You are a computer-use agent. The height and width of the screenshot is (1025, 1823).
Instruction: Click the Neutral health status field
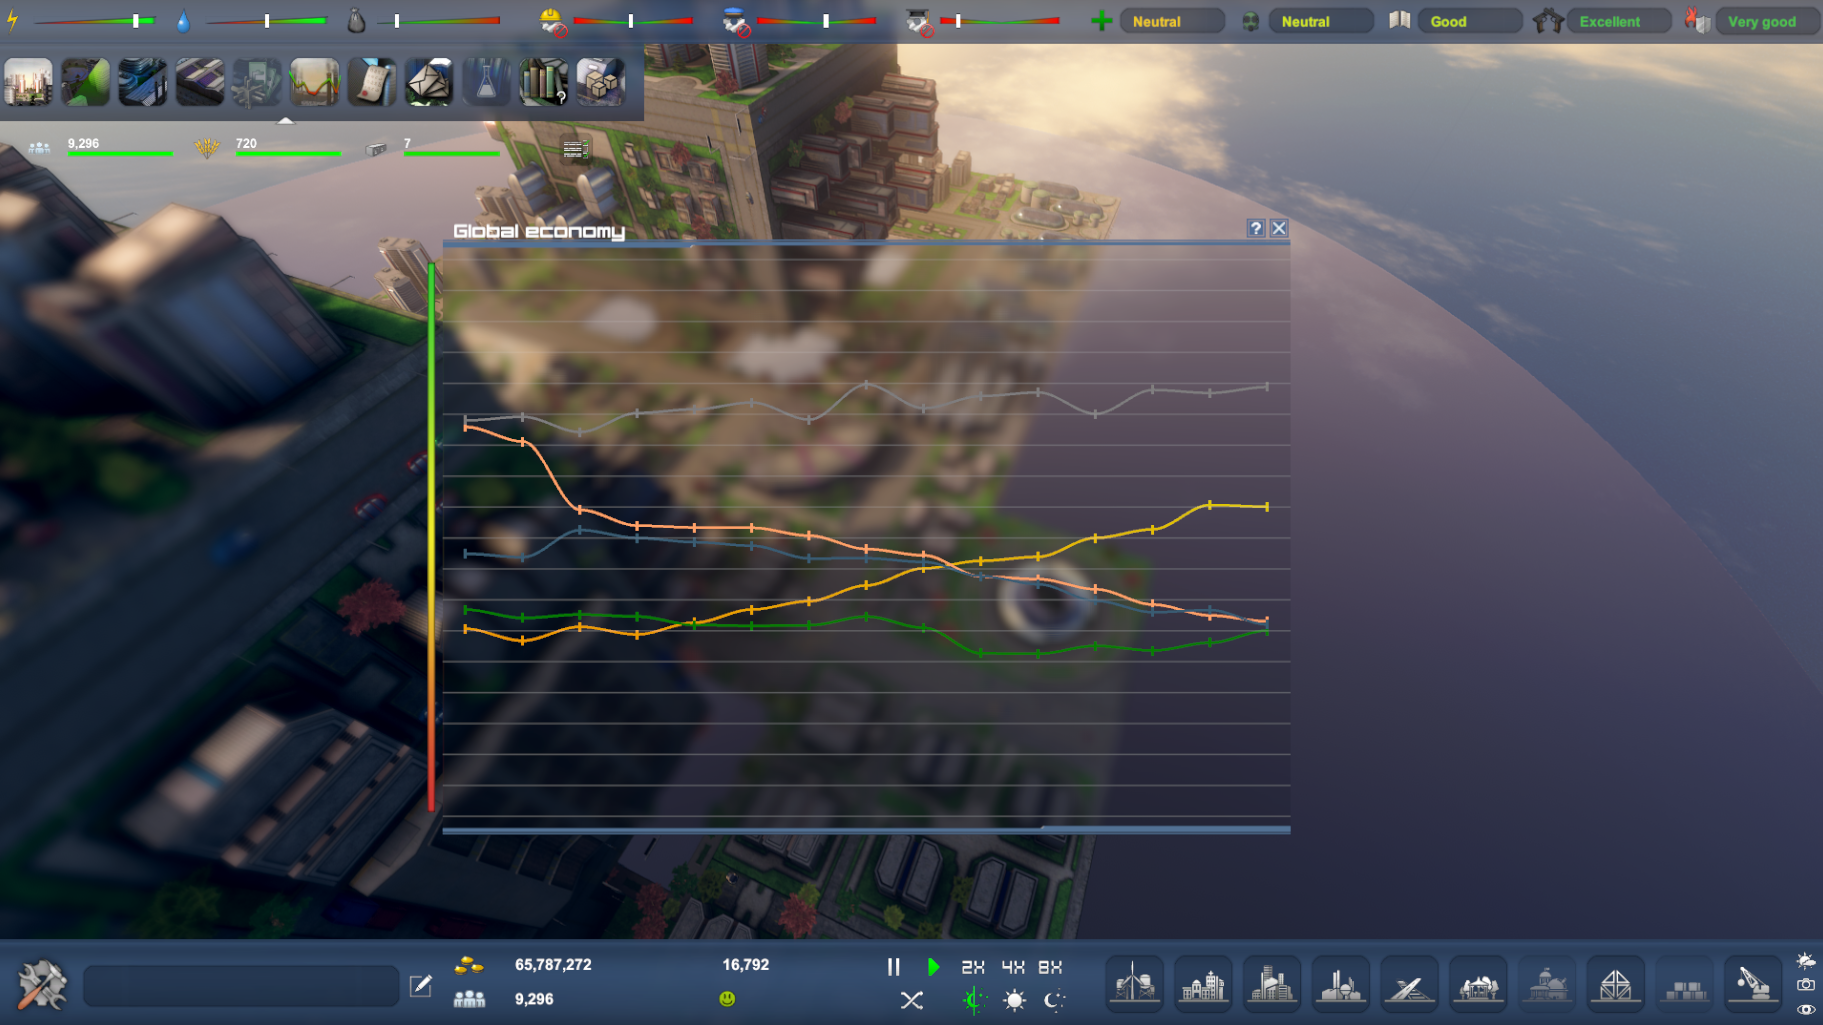[1172, 21]
